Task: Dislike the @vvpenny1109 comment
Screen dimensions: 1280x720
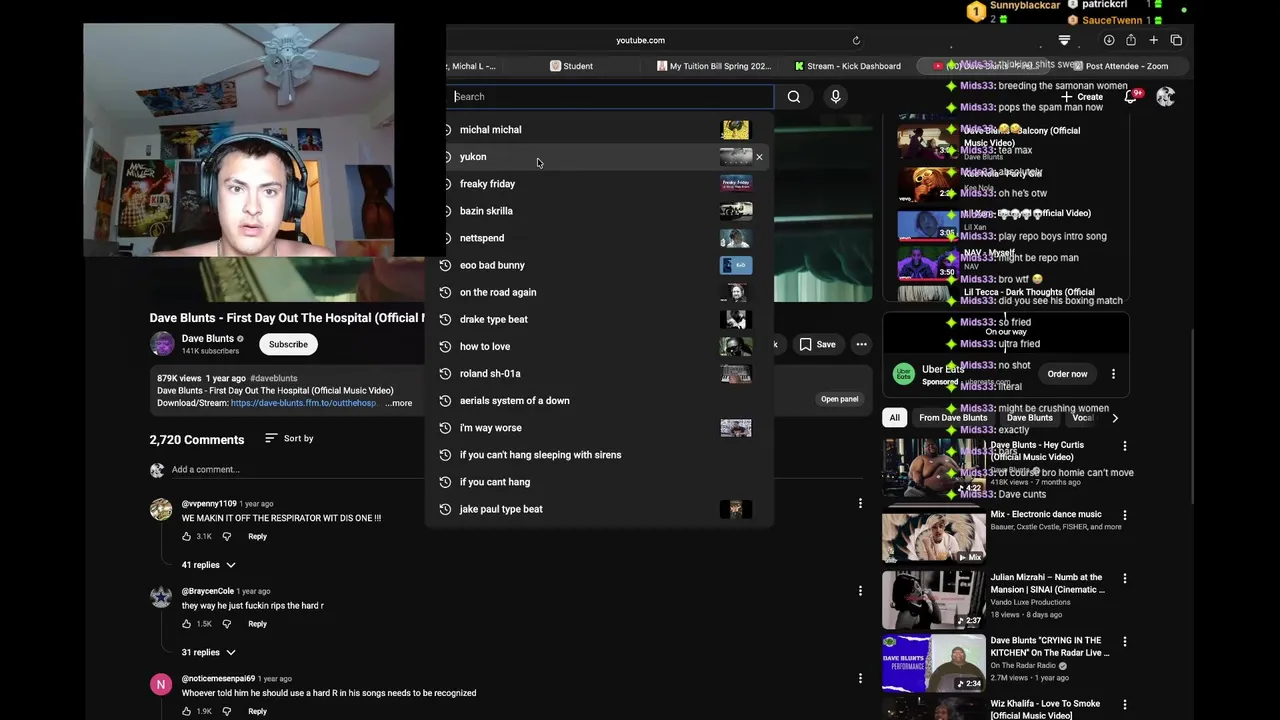Action: (x=226, y=537)
